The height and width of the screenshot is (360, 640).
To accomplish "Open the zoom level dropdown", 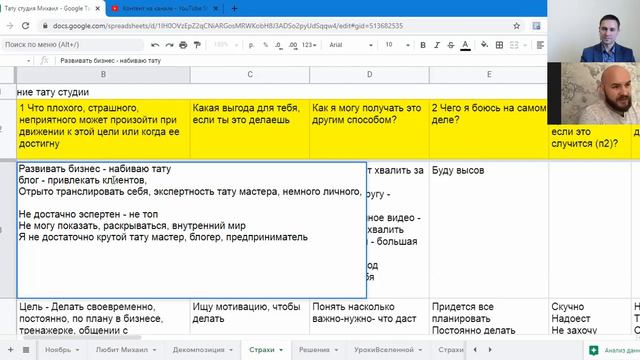I will (226, 45).
